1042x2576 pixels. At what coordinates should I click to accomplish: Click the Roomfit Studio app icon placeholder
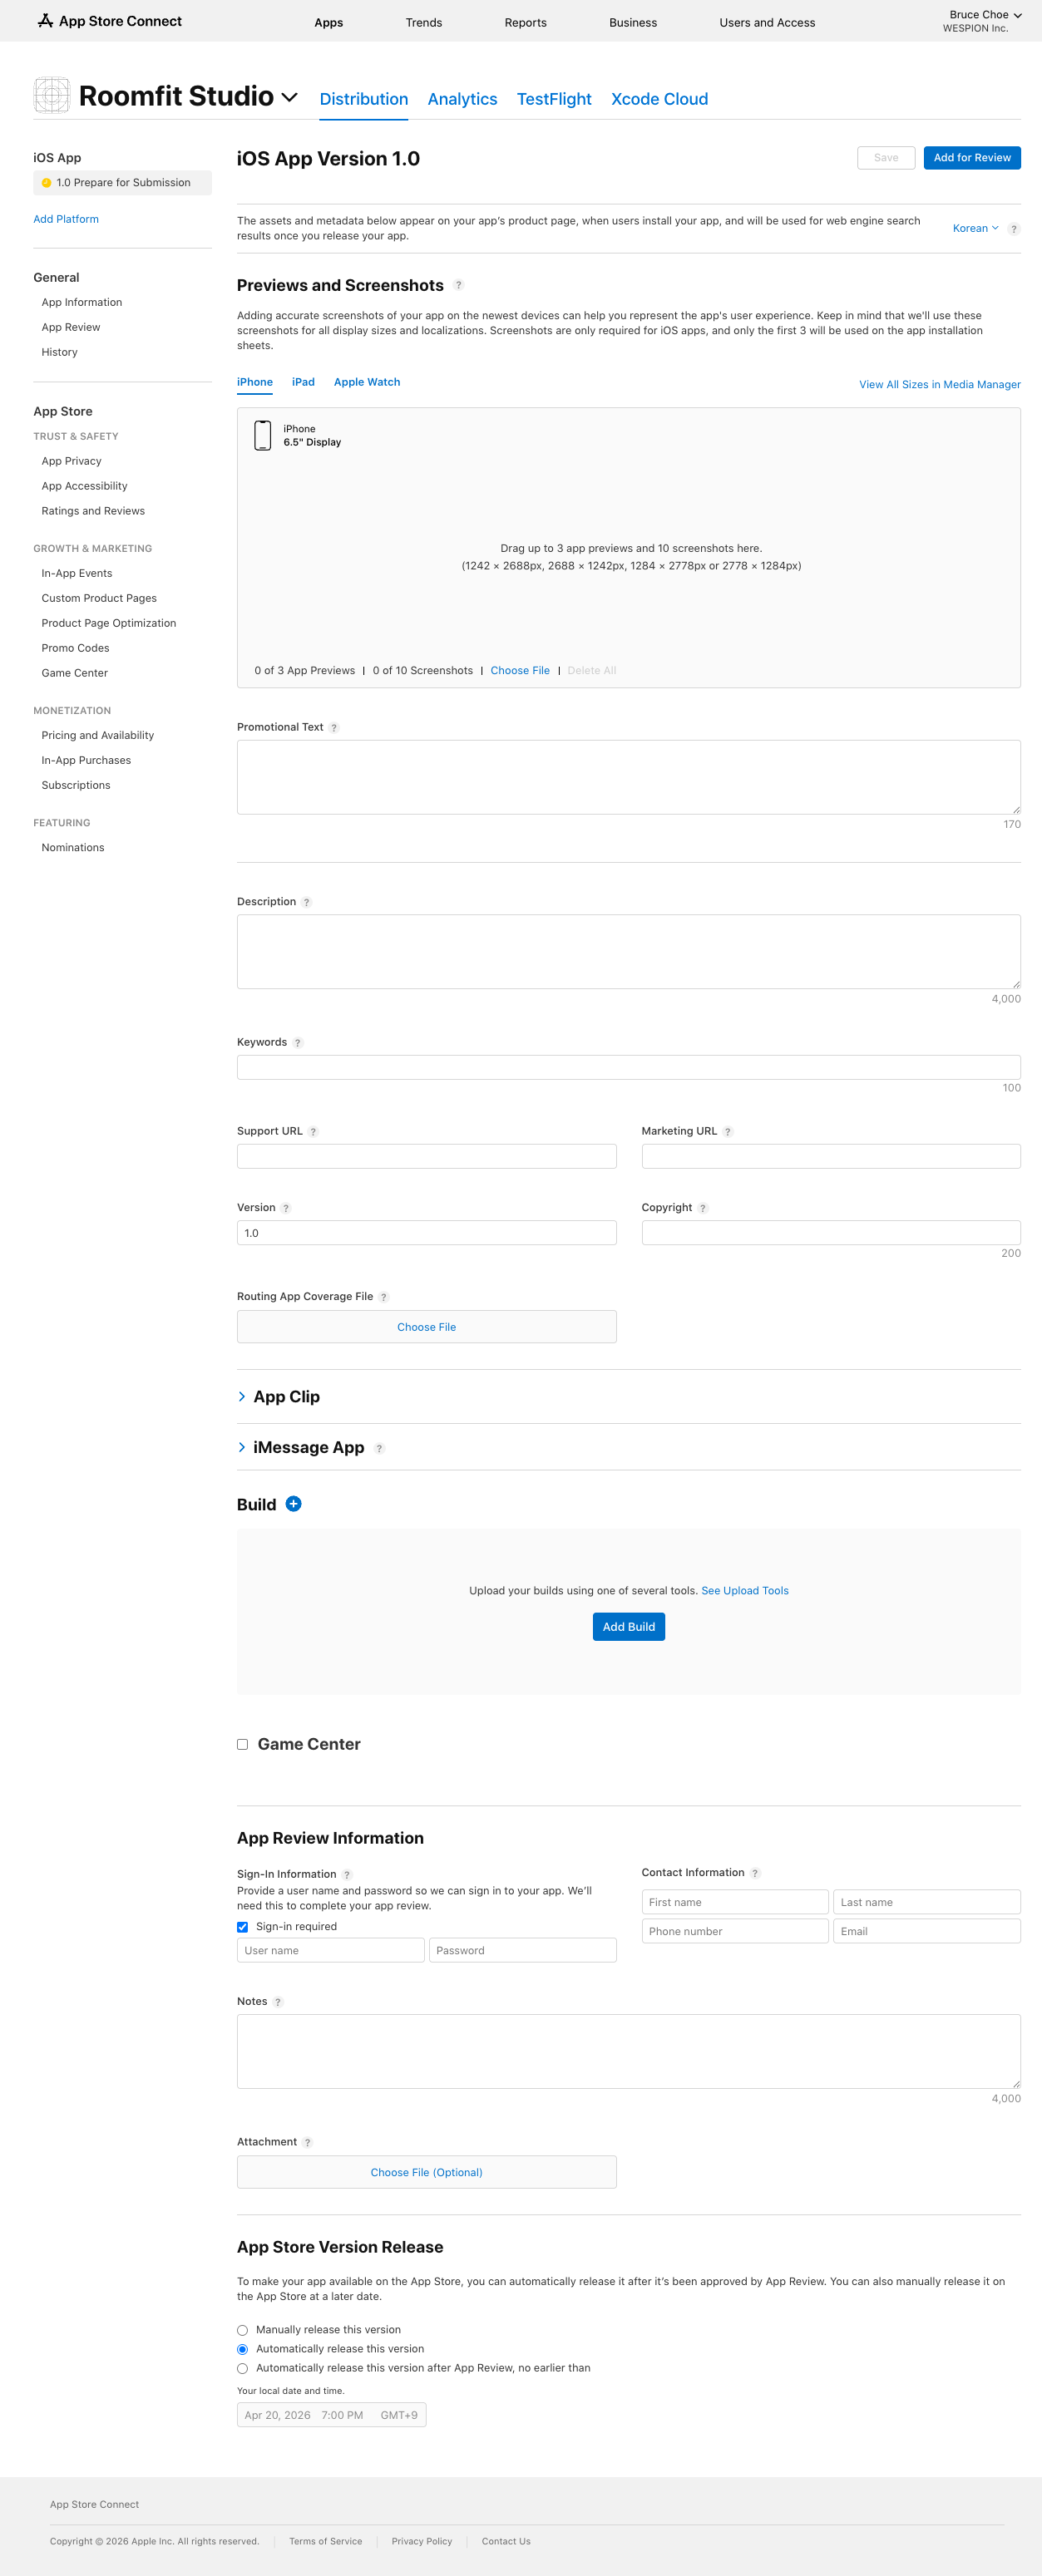click(51, 96)
